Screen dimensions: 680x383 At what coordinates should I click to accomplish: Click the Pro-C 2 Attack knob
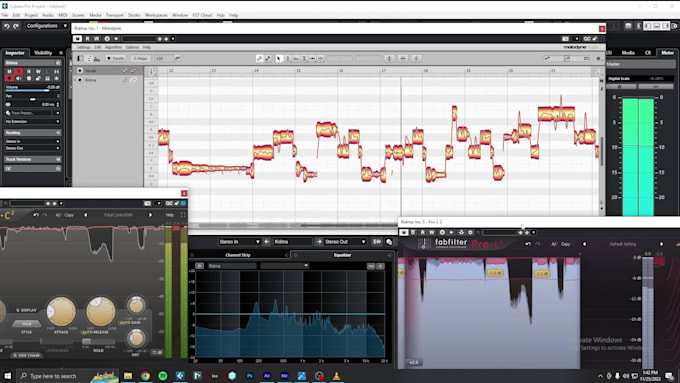[x=61, y=311]
